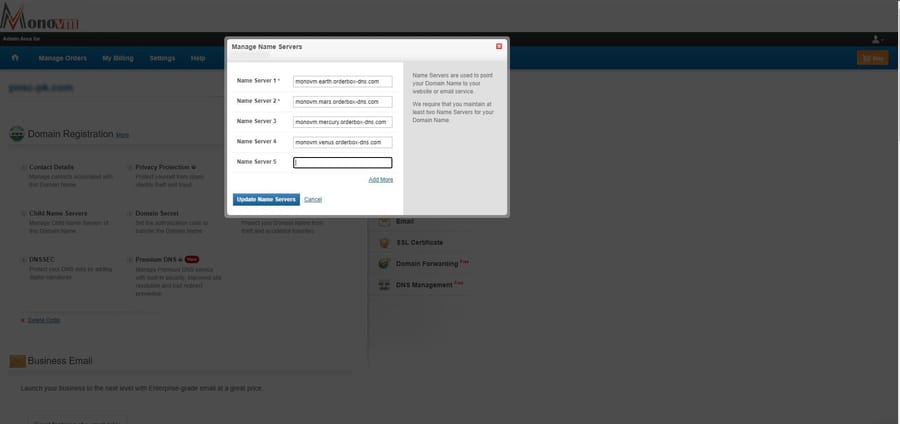Screen dimensions: 900x424
Task: Click the DNS Management icon
Action: click(x=385, y=285)
